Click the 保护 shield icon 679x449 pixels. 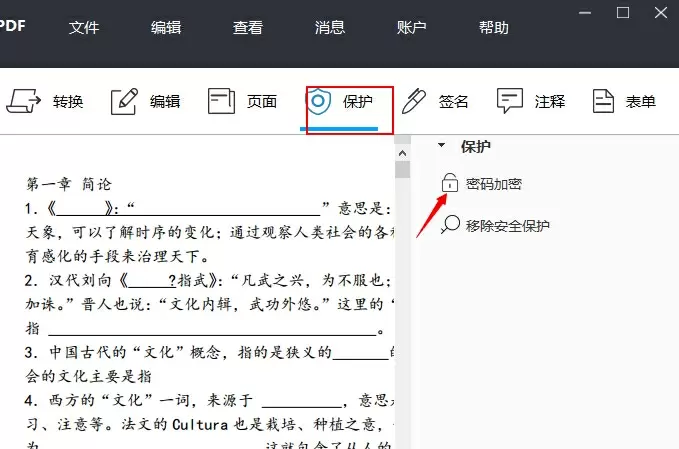coord(319,101)
